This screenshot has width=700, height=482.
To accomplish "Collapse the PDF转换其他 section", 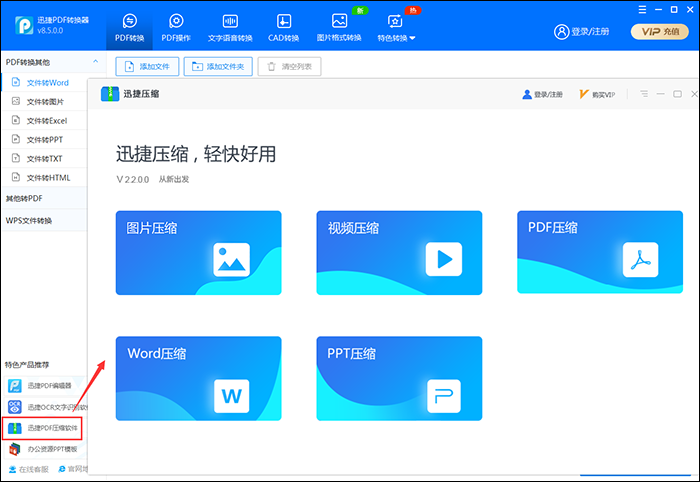I will [x=95, y=62].
